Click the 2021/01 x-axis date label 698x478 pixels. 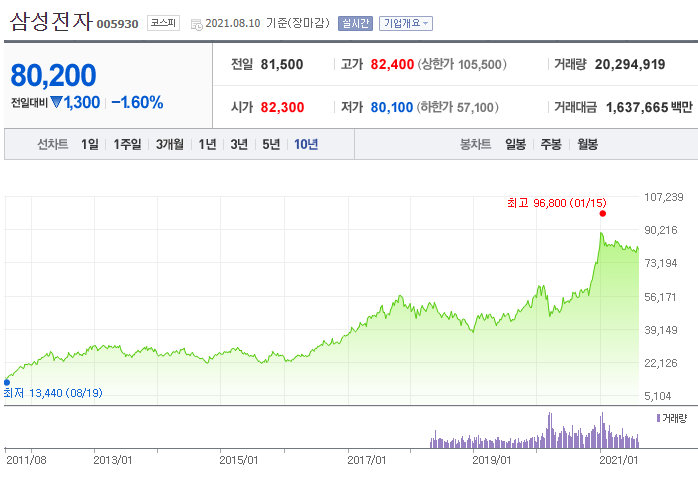(x=619, y=460)
